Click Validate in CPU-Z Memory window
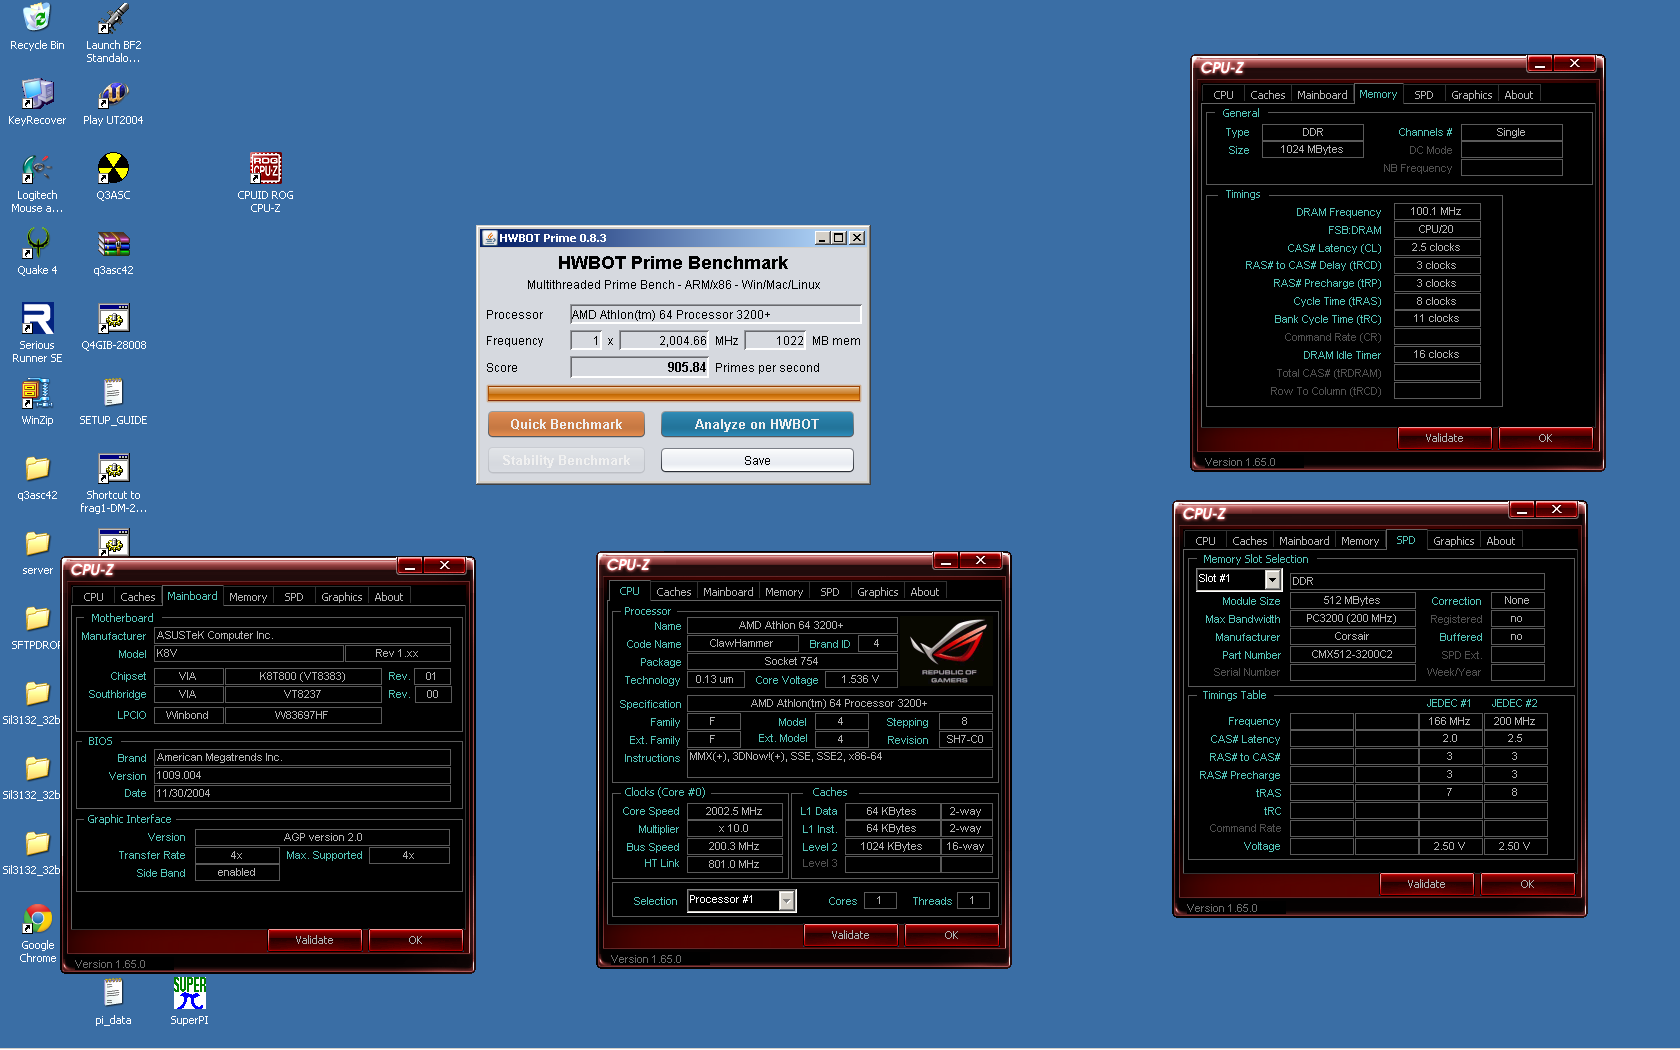Viewport: 1680px width, 1050px height. pyautogui.click(x=1444, y=438)
